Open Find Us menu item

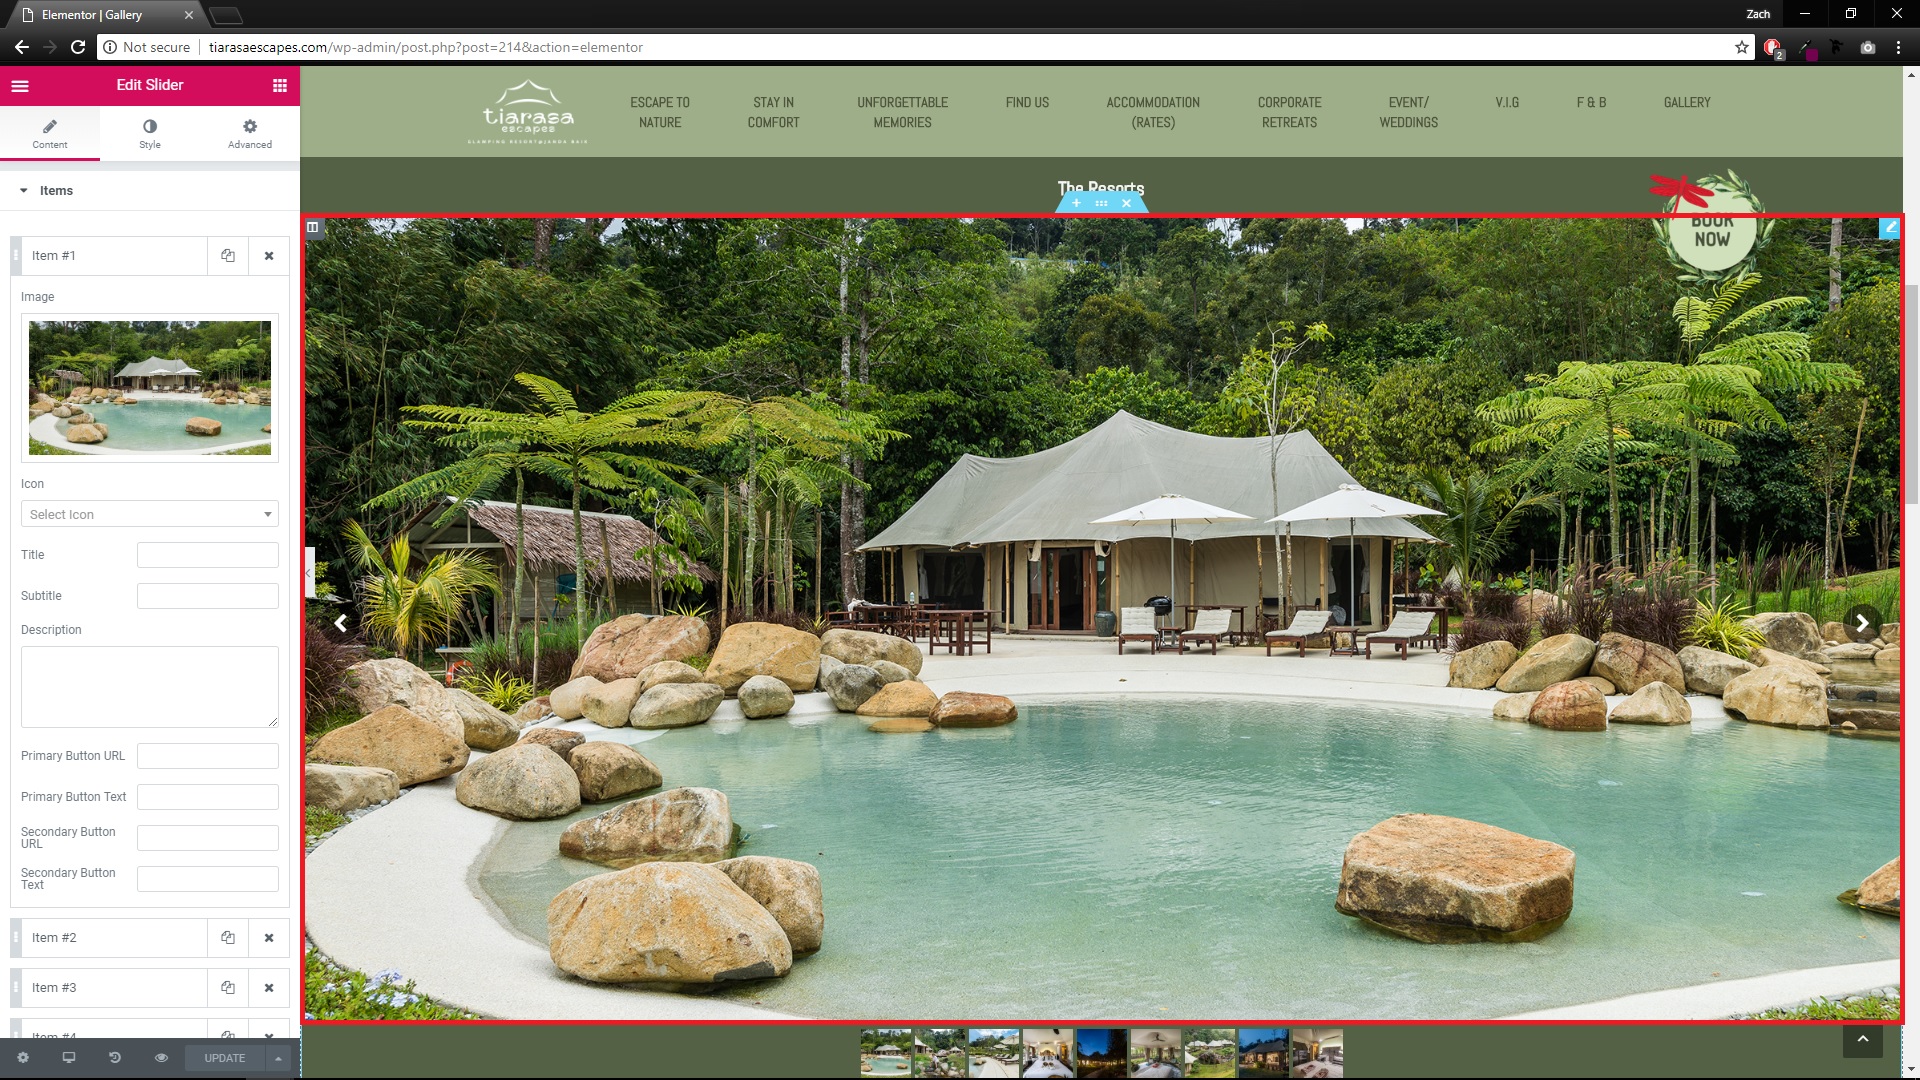click(x=1027, y=102)
